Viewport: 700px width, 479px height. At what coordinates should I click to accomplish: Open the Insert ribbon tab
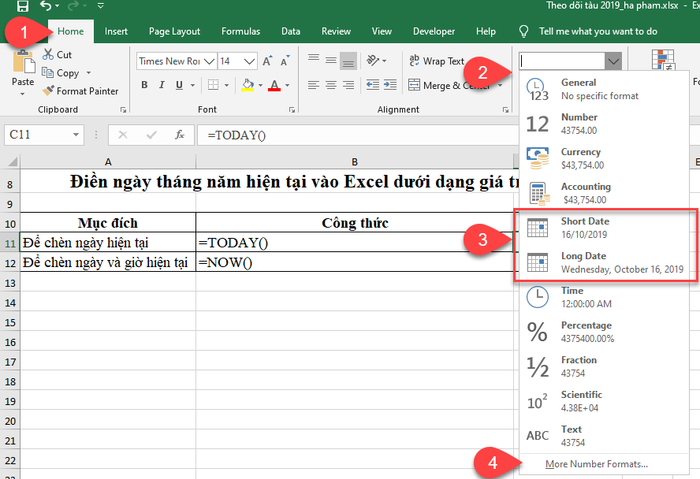(116, 31)
